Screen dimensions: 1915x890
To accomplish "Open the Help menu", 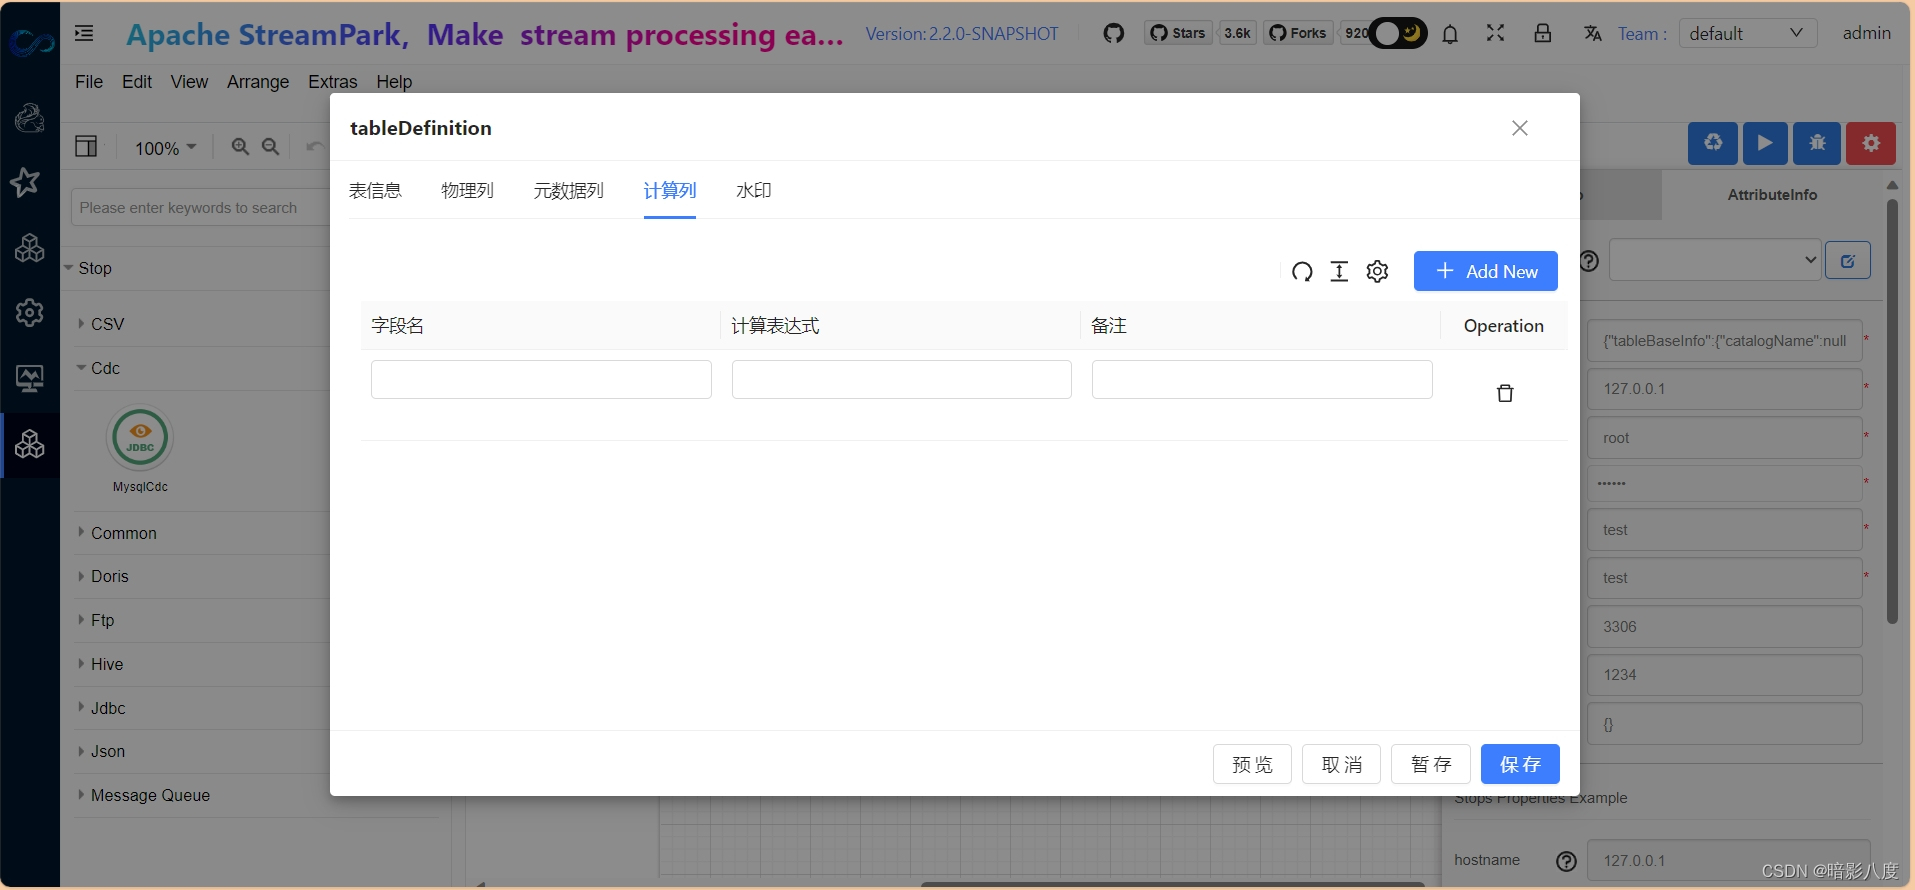I will (394, 82).
